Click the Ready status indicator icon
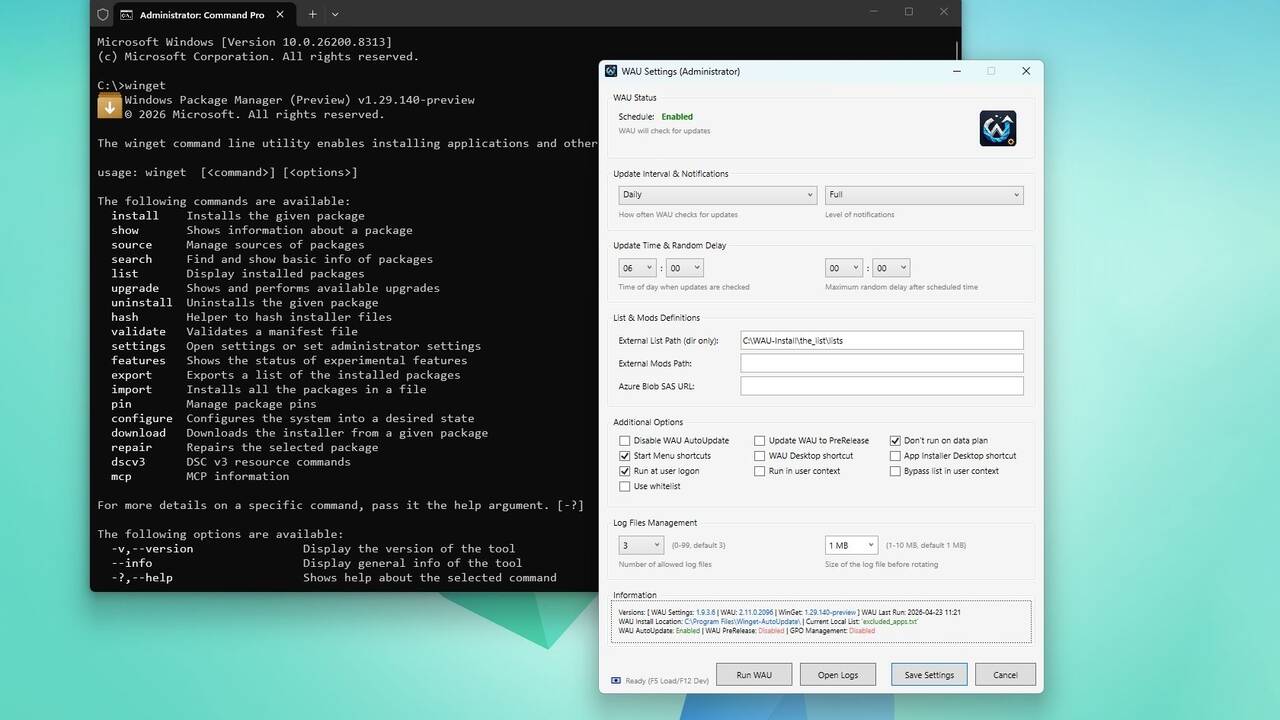The height and width of the screenshot is (720, 1280). tap(616, 681)
